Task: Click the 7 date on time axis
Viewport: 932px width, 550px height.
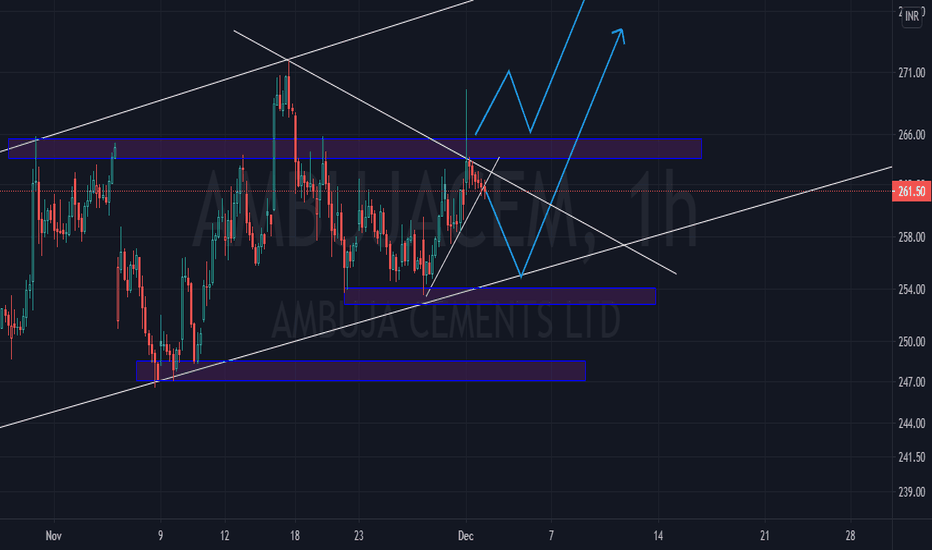Action: coord(551,536)
